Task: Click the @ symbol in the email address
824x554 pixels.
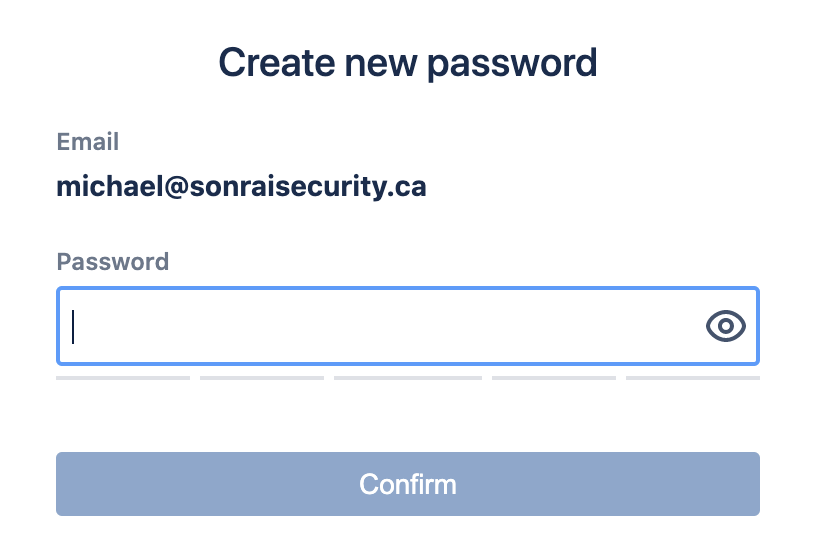Action: tap(177, 187)
